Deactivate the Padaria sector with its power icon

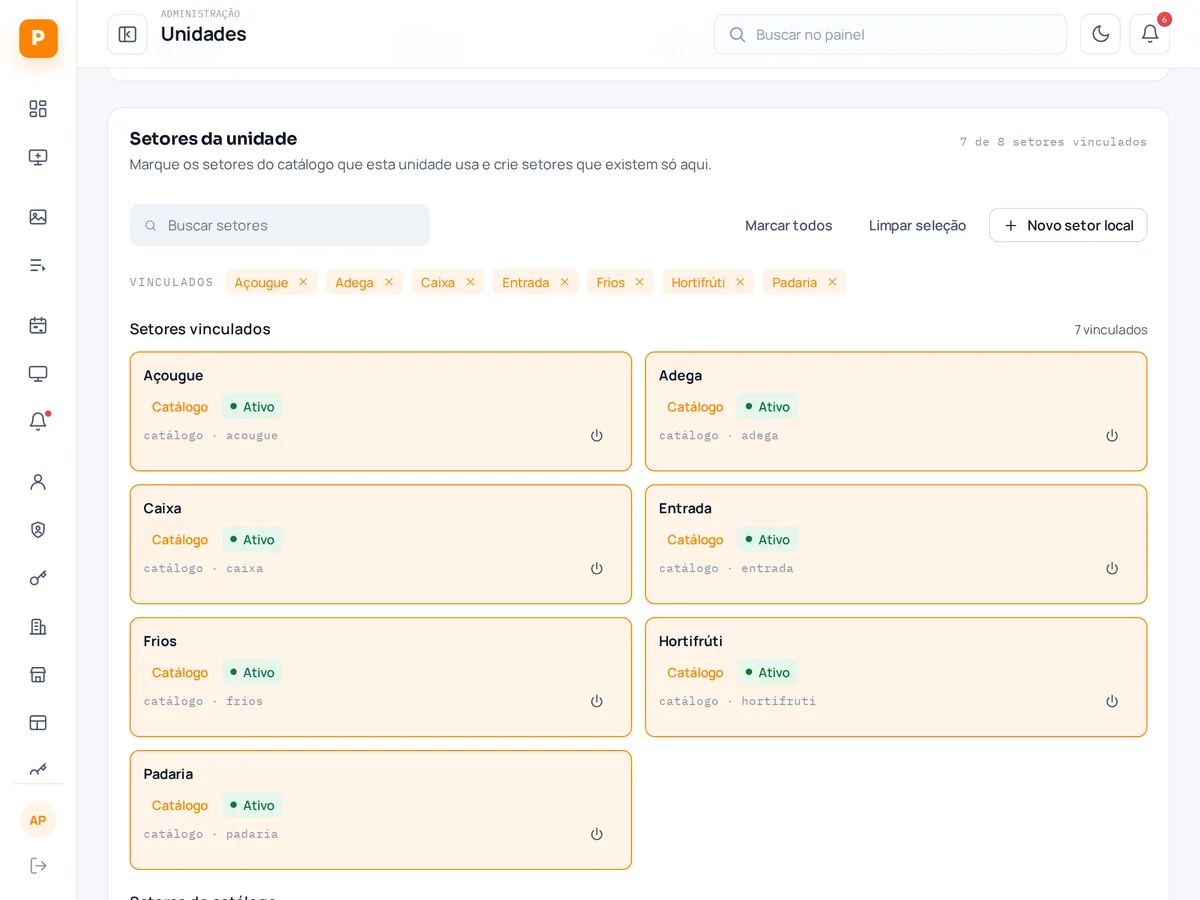(x=597, y=835)
